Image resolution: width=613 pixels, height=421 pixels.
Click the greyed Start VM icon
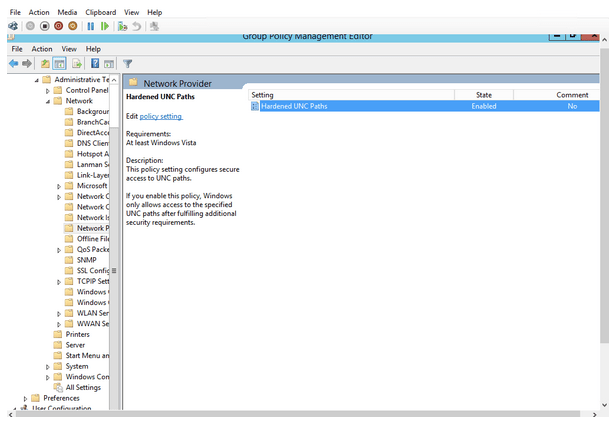click(30, 26)
